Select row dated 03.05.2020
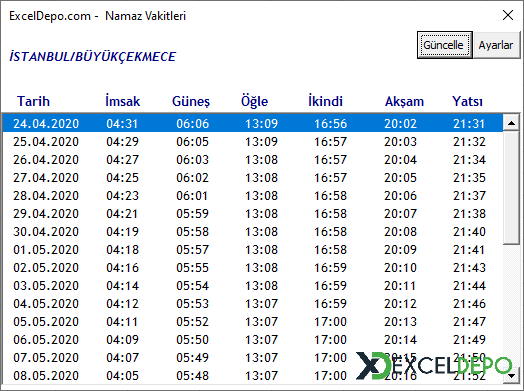This screenshot has width=524, height=391. coord(253,286)
